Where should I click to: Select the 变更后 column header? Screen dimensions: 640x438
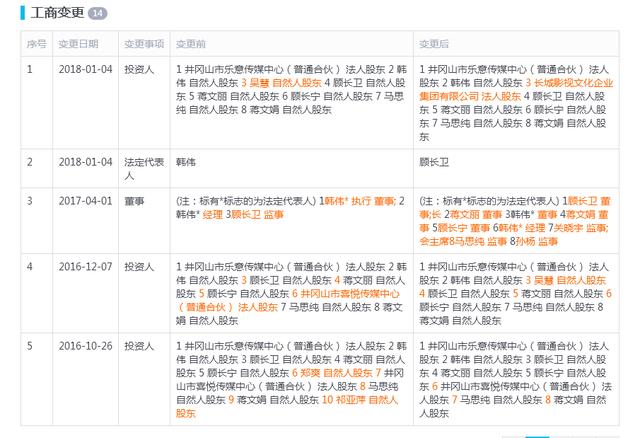(x=434, y=44)
